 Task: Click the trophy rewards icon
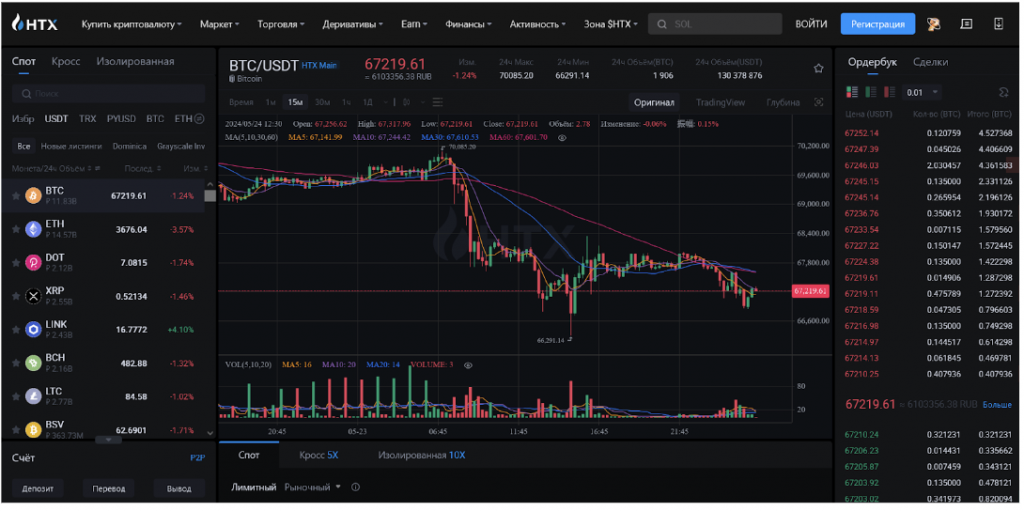pos(934,23)
